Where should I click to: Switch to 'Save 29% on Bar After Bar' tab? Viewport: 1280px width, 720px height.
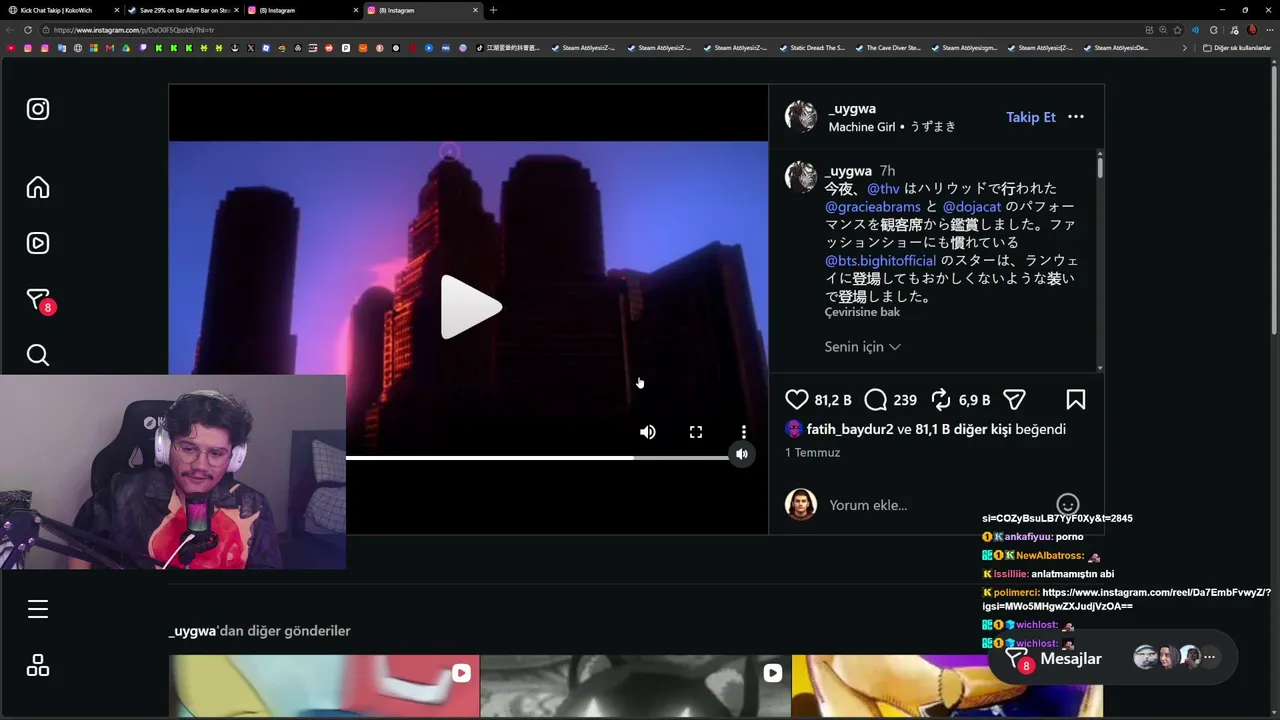pos(183,10)
